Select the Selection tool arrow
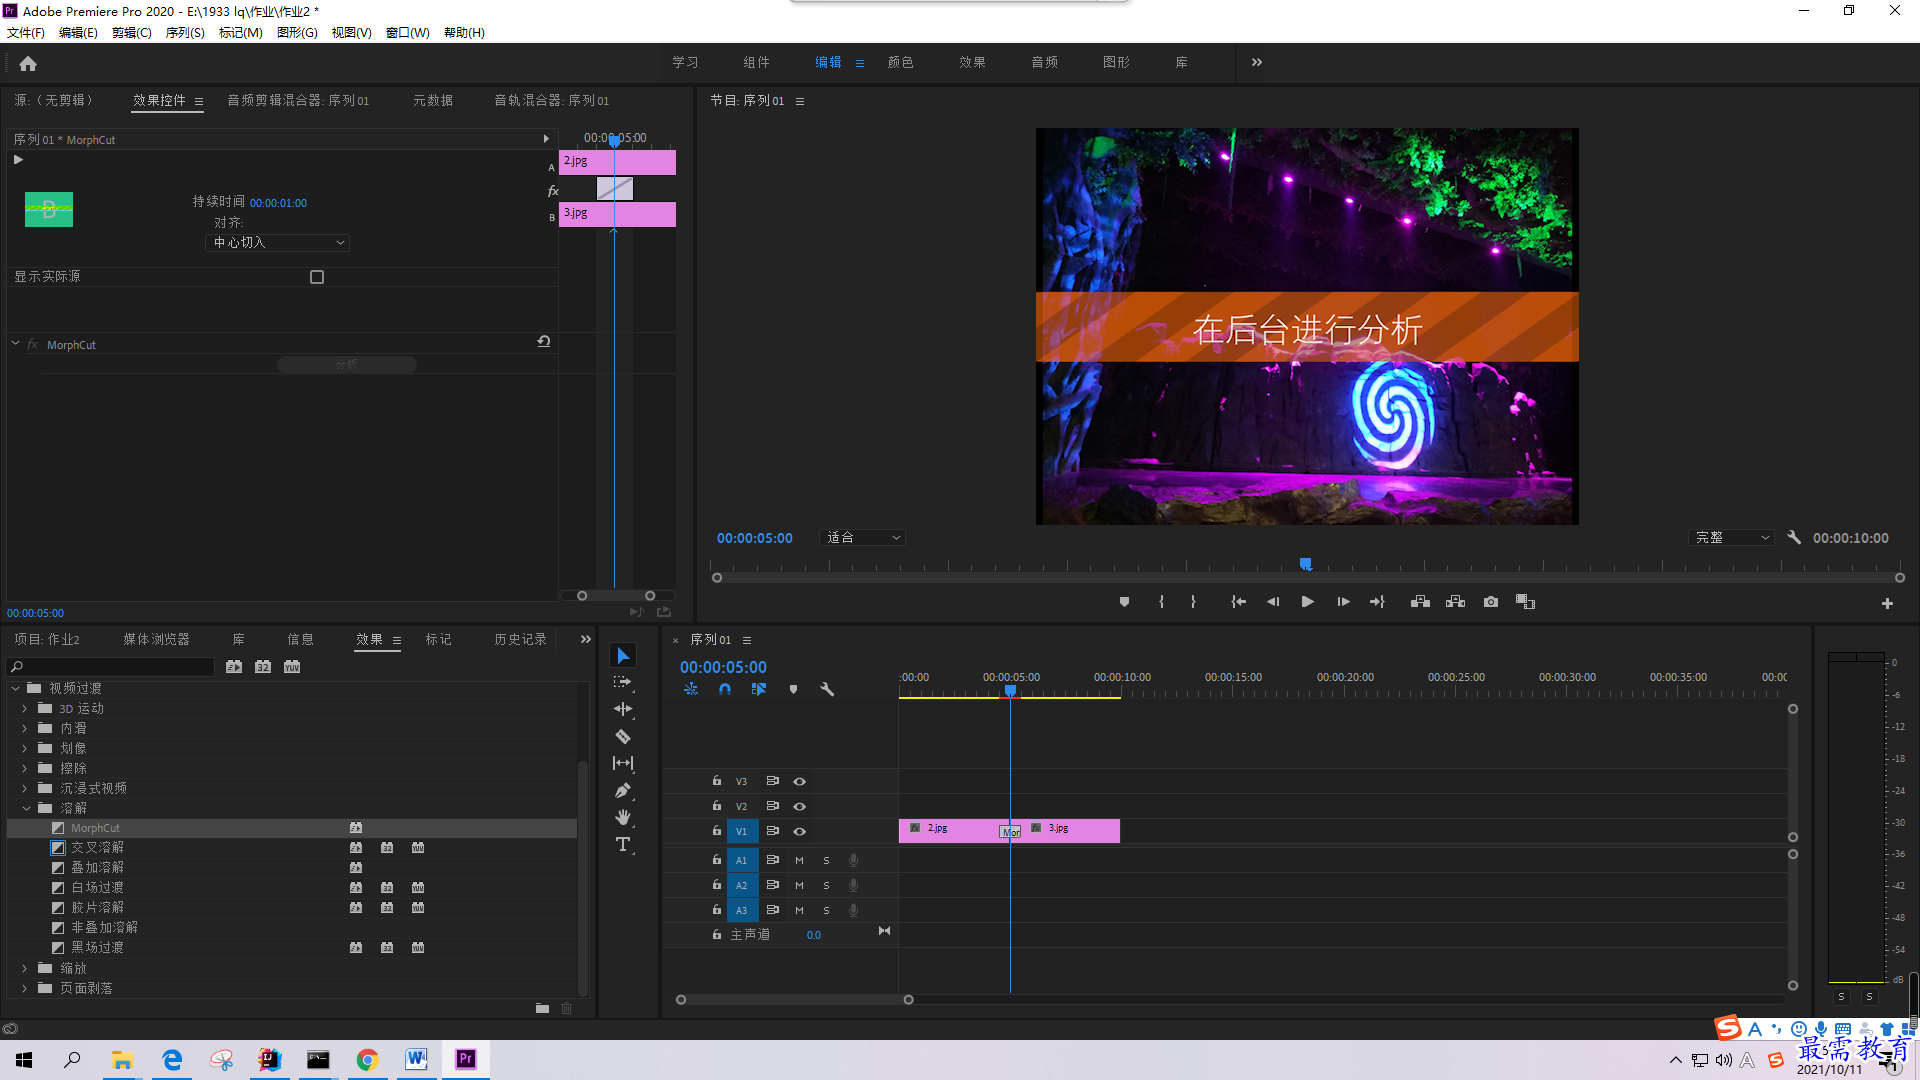Image resolution: width=1920 pixels, height=1080 pixels. point(623,656)
